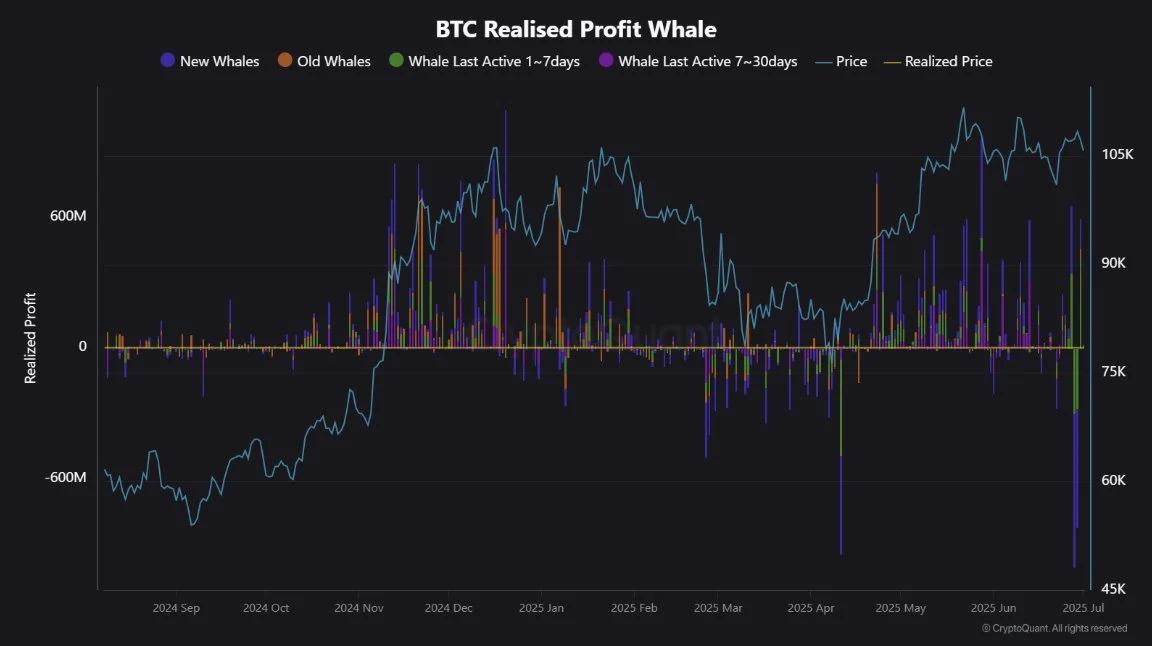The image size is (1152, 646).
Task: Hide the Old Whales series via legend text
Action: [x=334, y=62]
